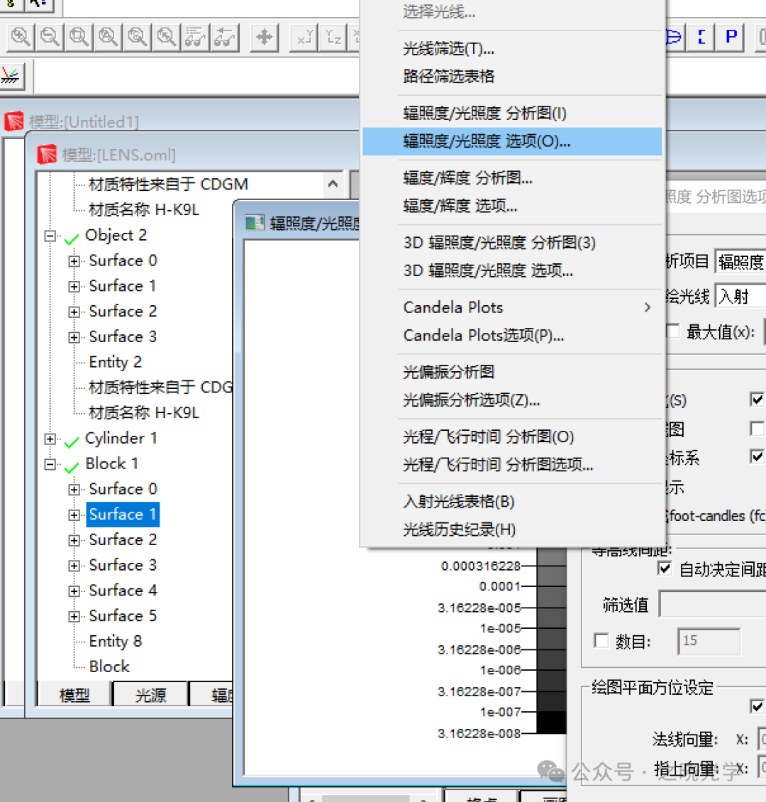This screenshot has height=802, width=766.
Task: Open 光线筛选(T)... from the menu
Action: click(x=512, y=49)
